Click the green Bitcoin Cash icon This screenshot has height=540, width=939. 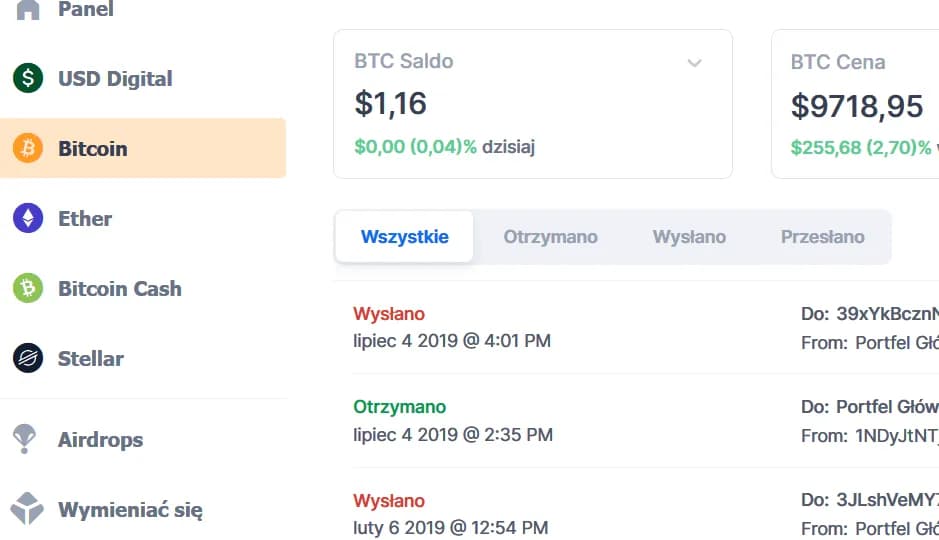(28, 288)
